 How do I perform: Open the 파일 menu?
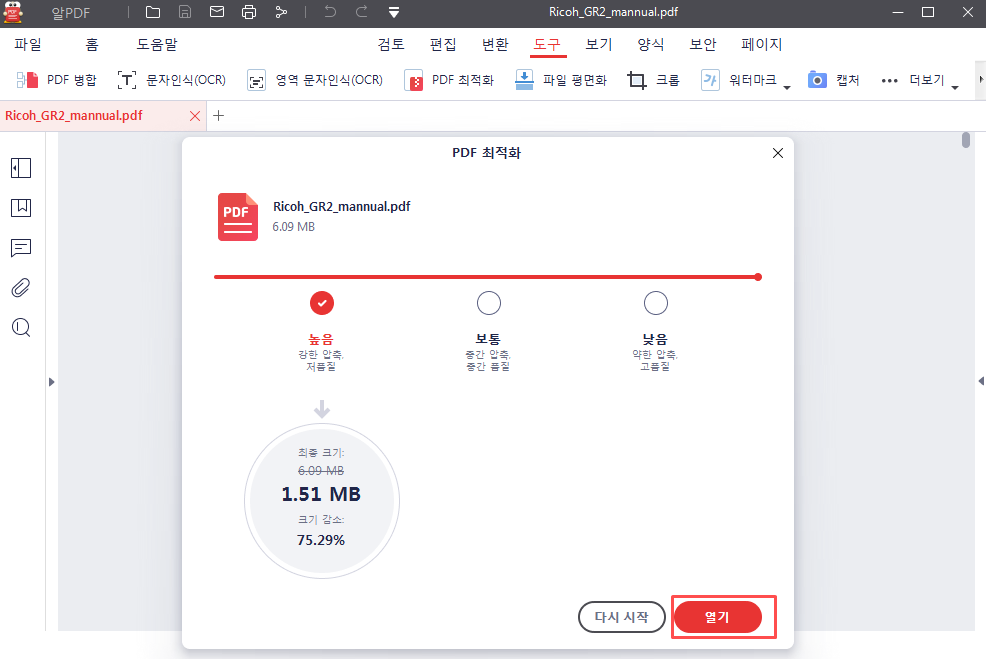click(28, 45)
